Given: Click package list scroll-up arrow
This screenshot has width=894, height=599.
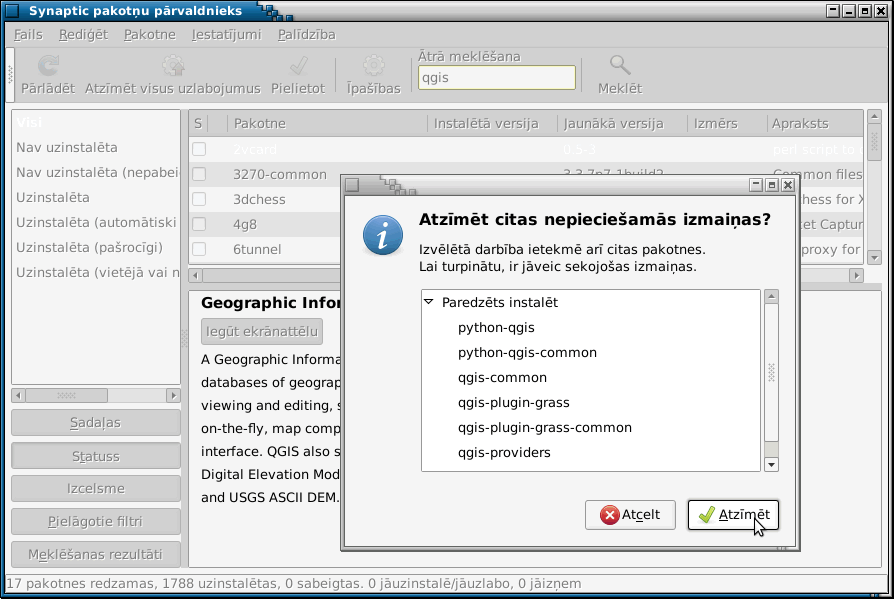Looking at the screenshot, I should [874, 117].
